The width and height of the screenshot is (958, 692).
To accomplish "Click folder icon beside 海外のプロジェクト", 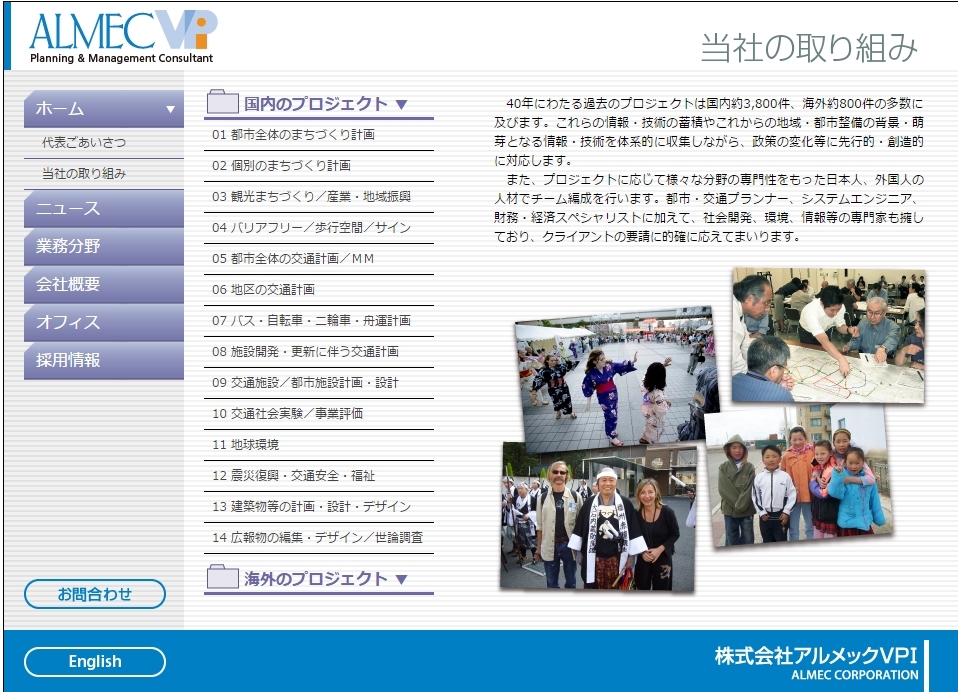I will (222, 577).
